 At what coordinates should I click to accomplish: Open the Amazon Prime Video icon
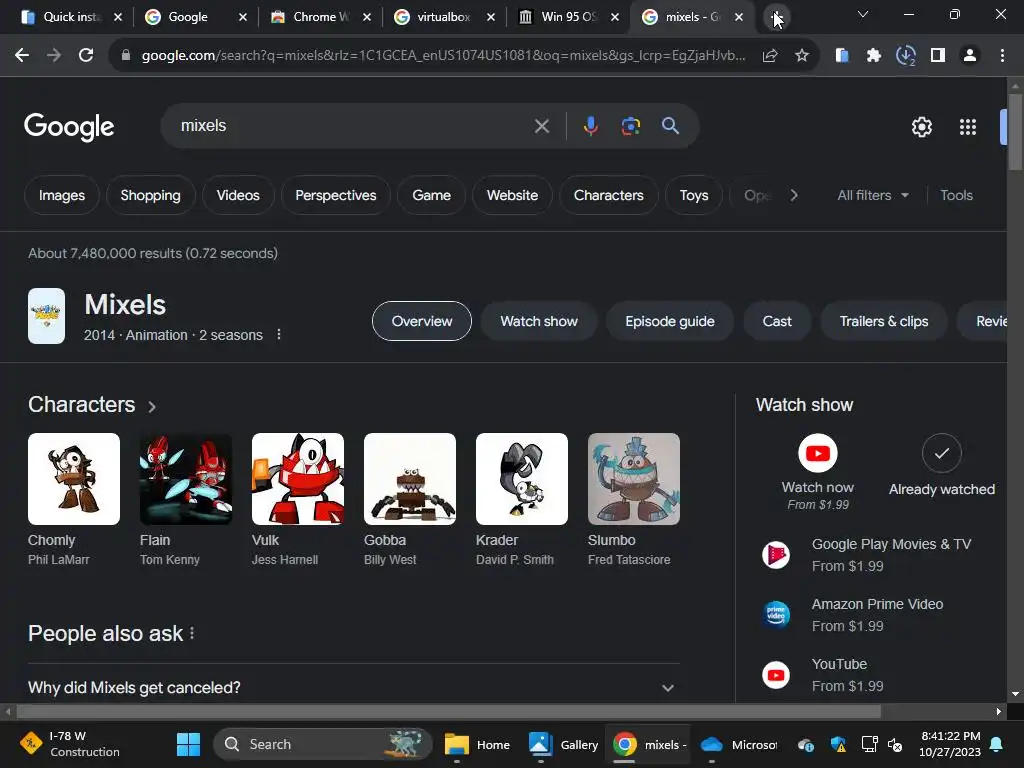[776, 615]
